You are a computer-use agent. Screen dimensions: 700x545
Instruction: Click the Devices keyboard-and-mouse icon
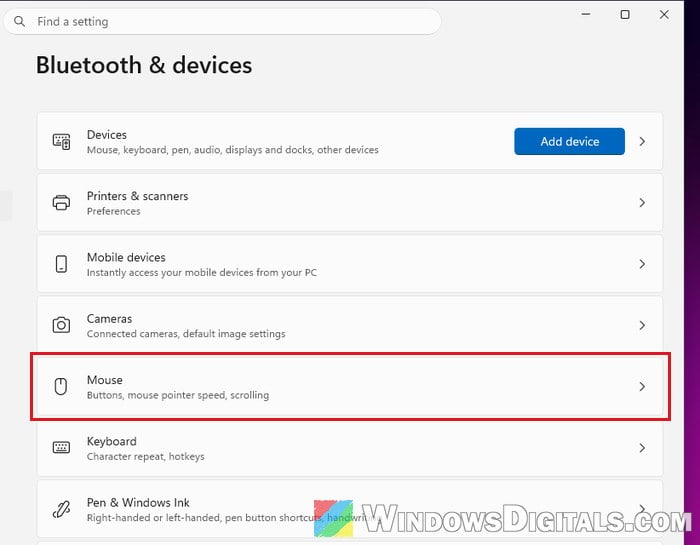(61, 141)
